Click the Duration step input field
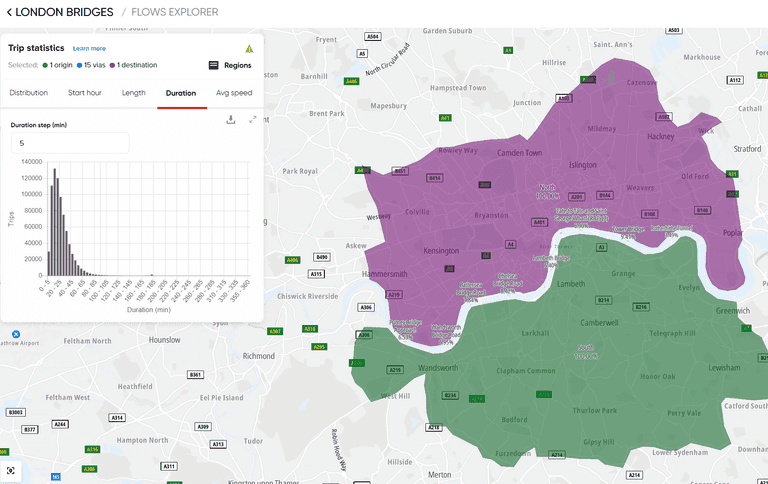 (69, 143)
